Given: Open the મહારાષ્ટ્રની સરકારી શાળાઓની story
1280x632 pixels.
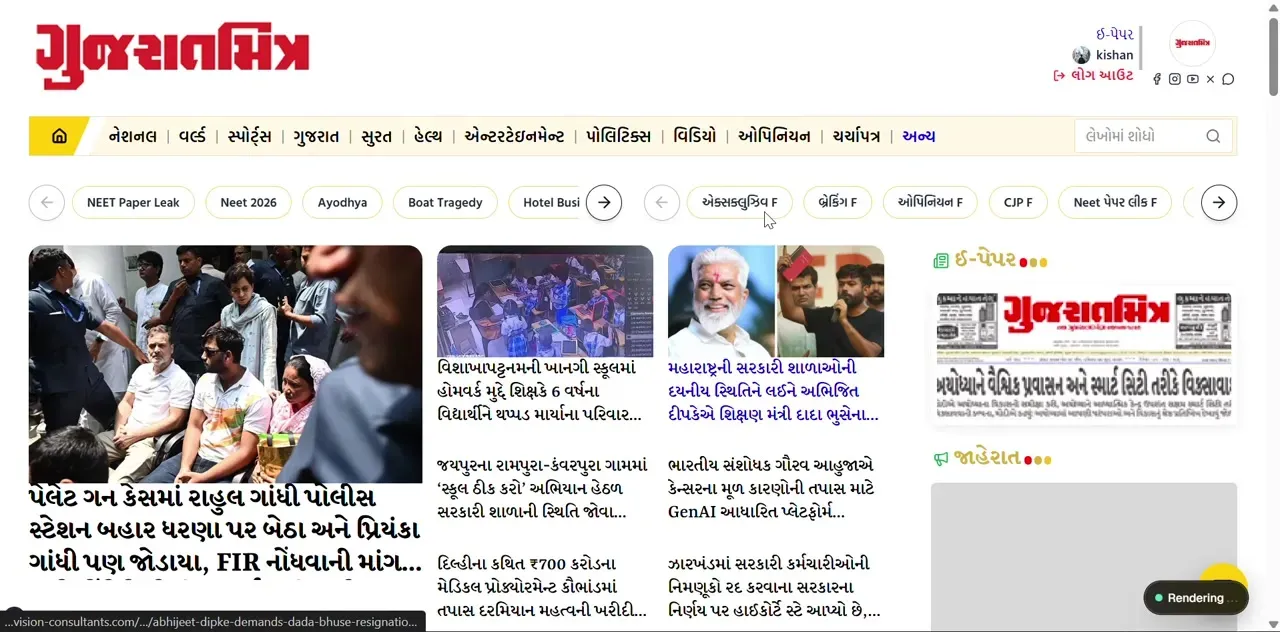Looking at the screenshot, I should coord(773,391).
